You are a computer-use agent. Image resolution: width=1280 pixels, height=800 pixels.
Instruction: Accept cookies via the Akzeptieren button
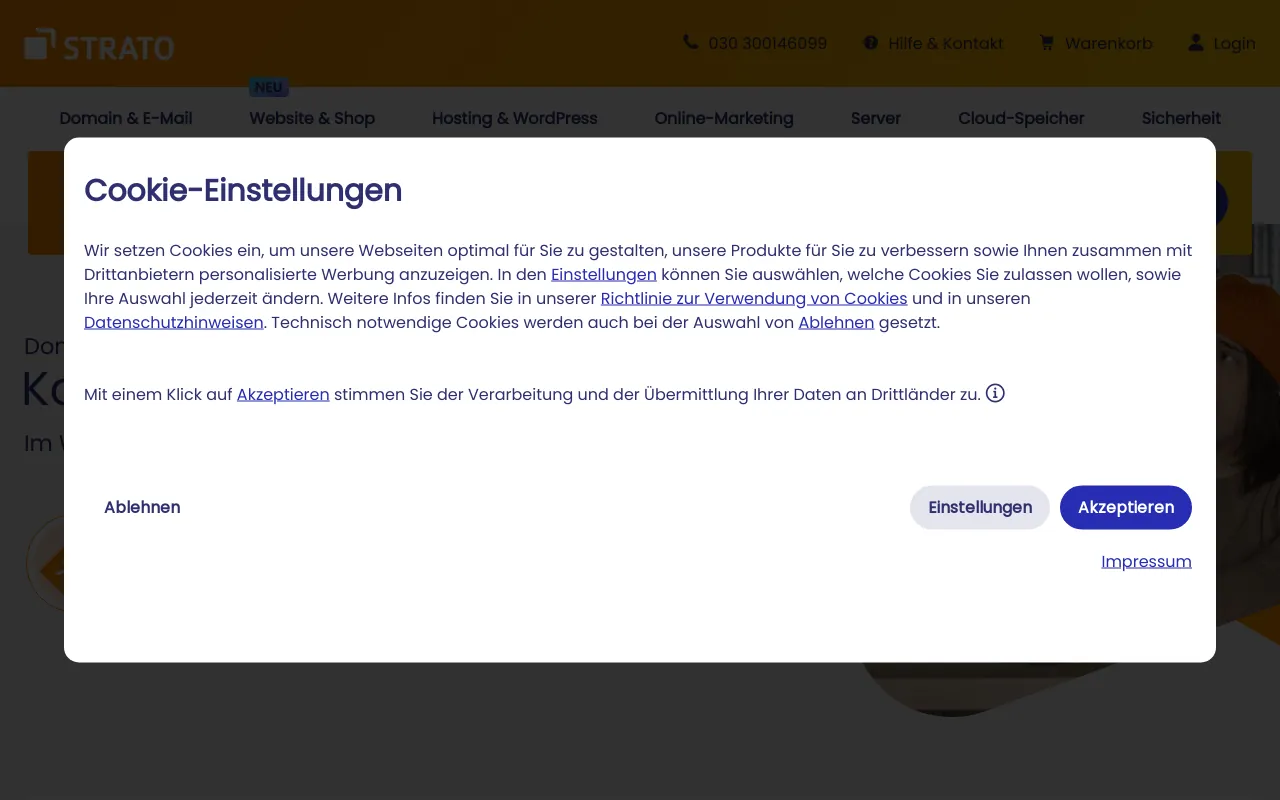coord(1125,507)
